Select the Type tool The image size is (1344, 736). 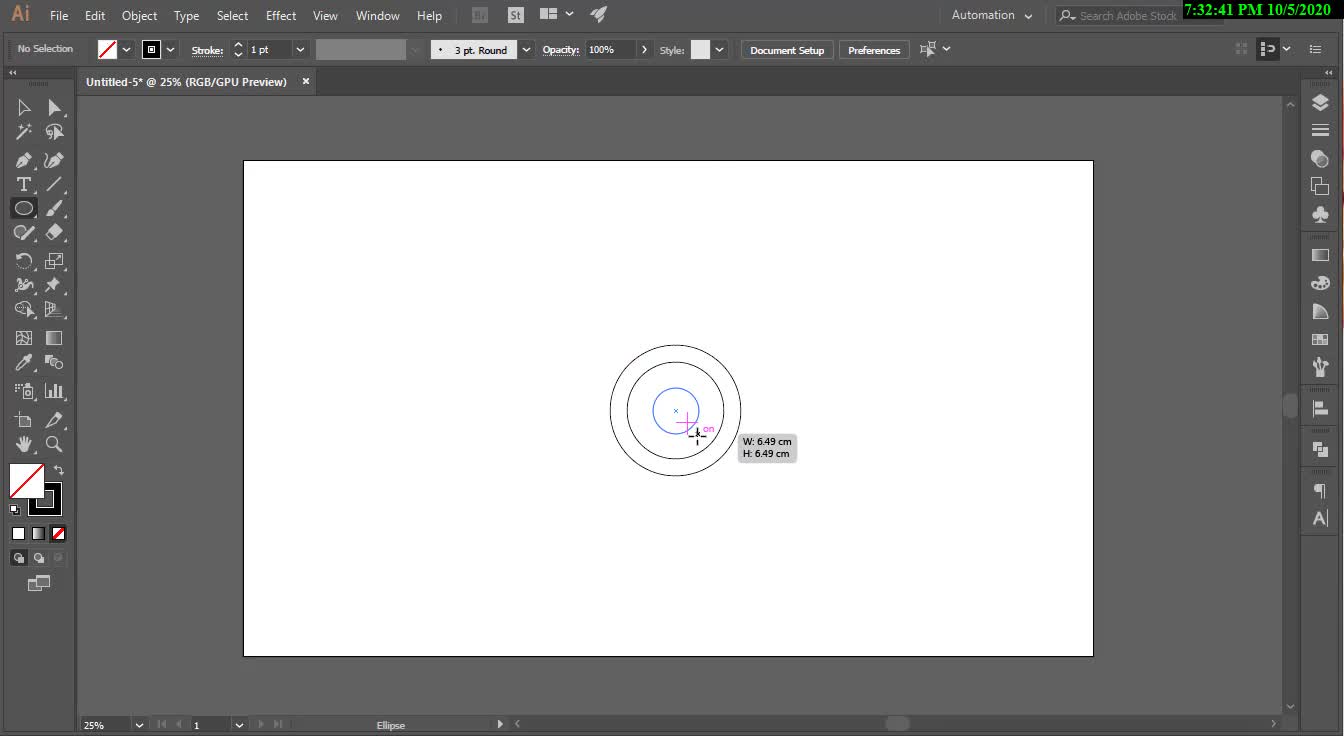point(23,185)
